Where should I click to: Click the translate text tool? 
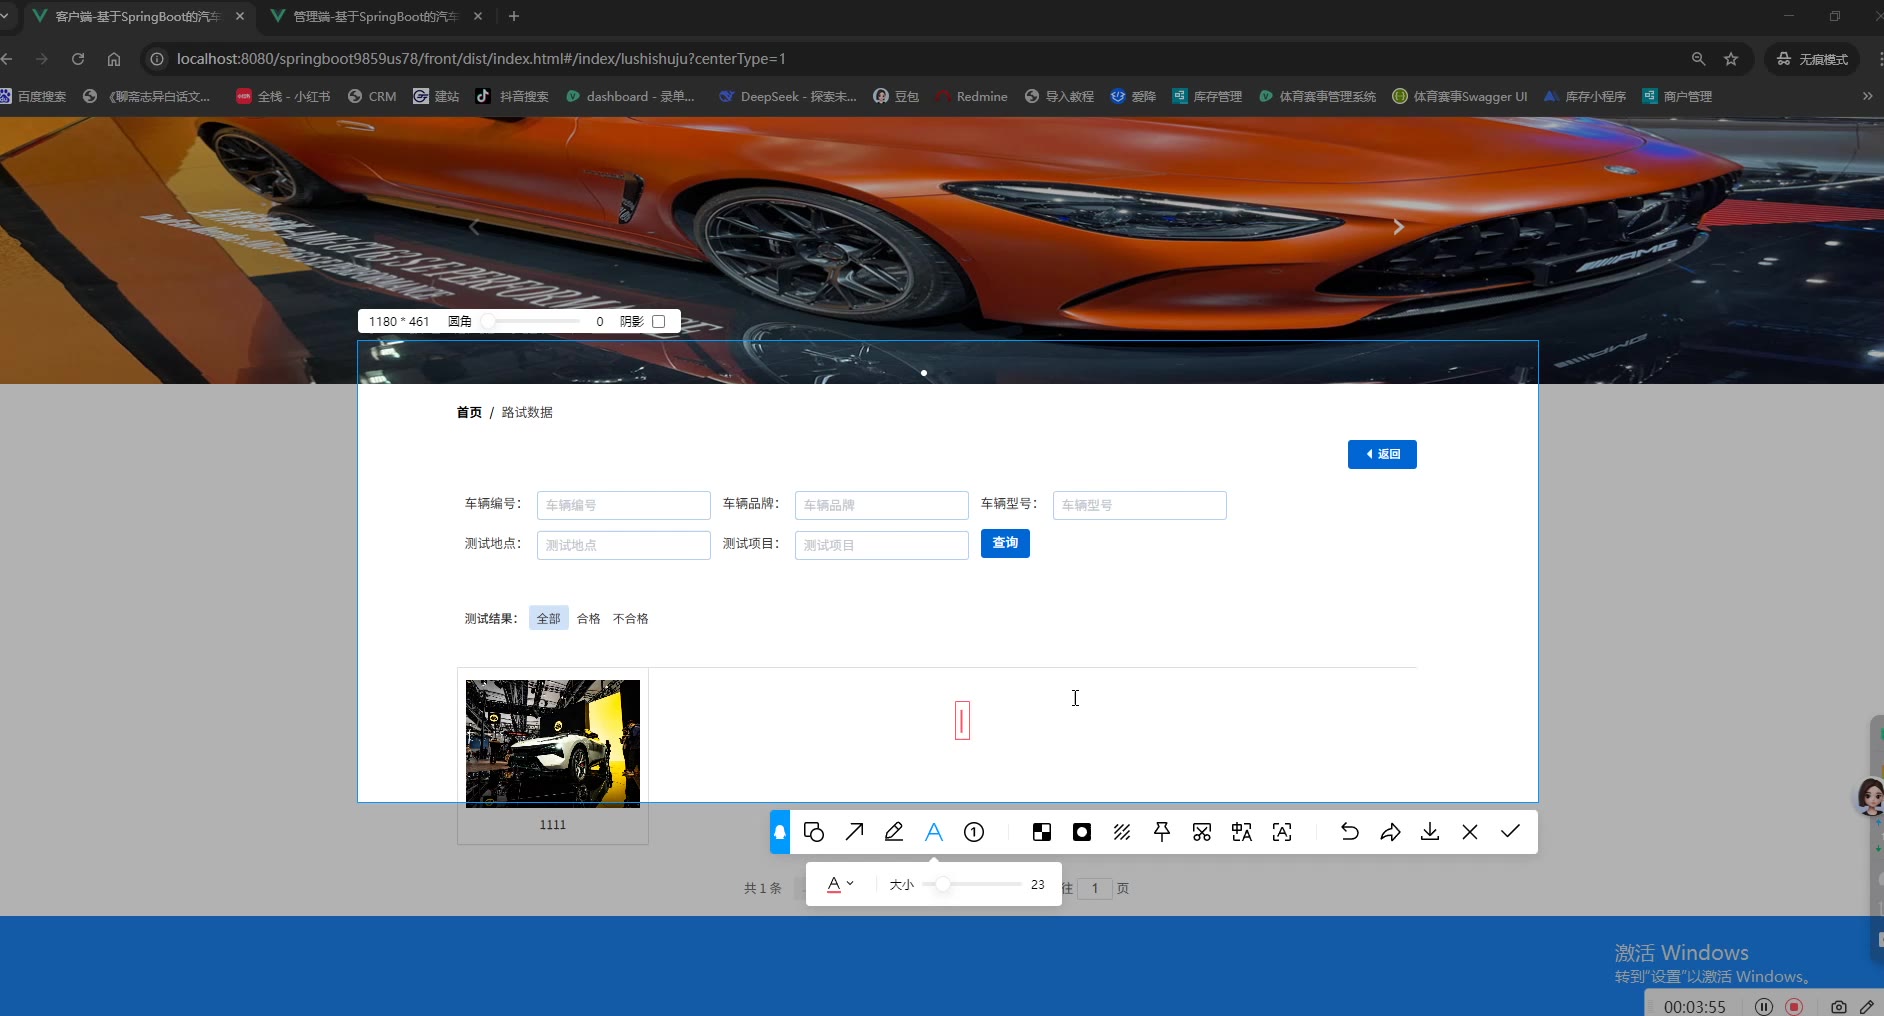pos(1242,832)
